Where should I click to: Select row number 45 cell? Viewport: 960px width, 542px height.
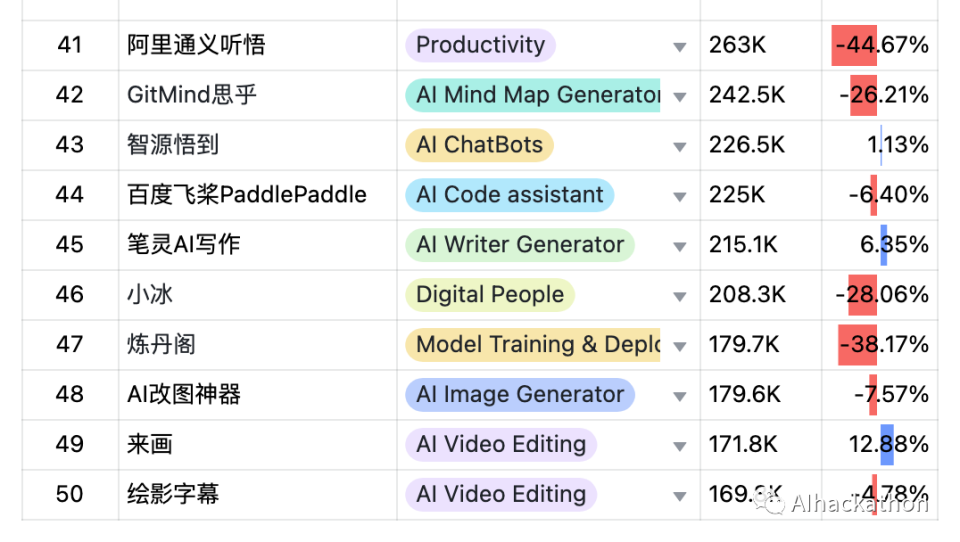[70, 245]
